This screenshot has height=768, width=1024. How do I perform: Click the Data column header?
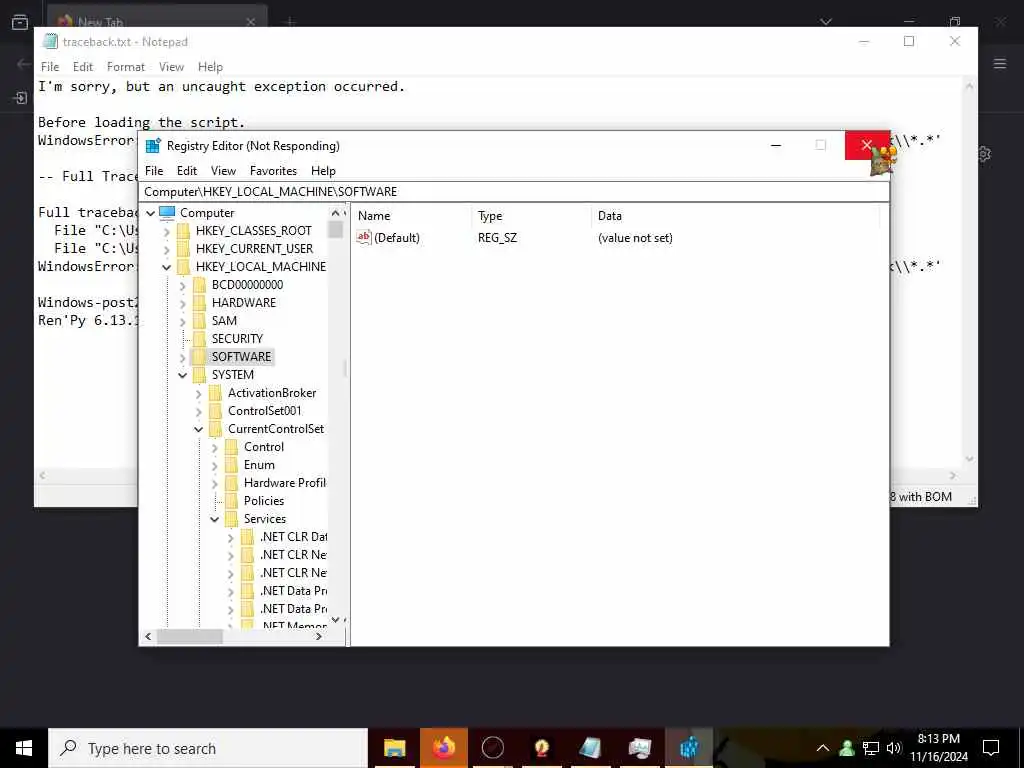pos(735,216)
